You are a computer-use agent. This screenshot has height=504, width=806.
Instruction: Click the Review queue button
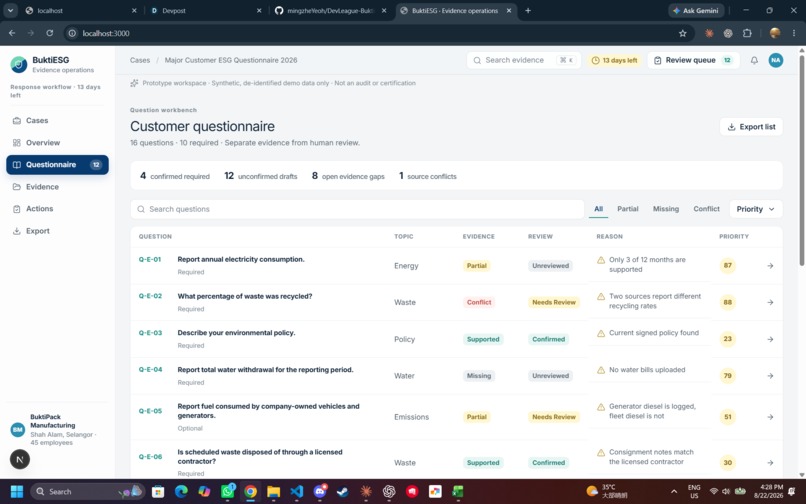click(693, 60)
